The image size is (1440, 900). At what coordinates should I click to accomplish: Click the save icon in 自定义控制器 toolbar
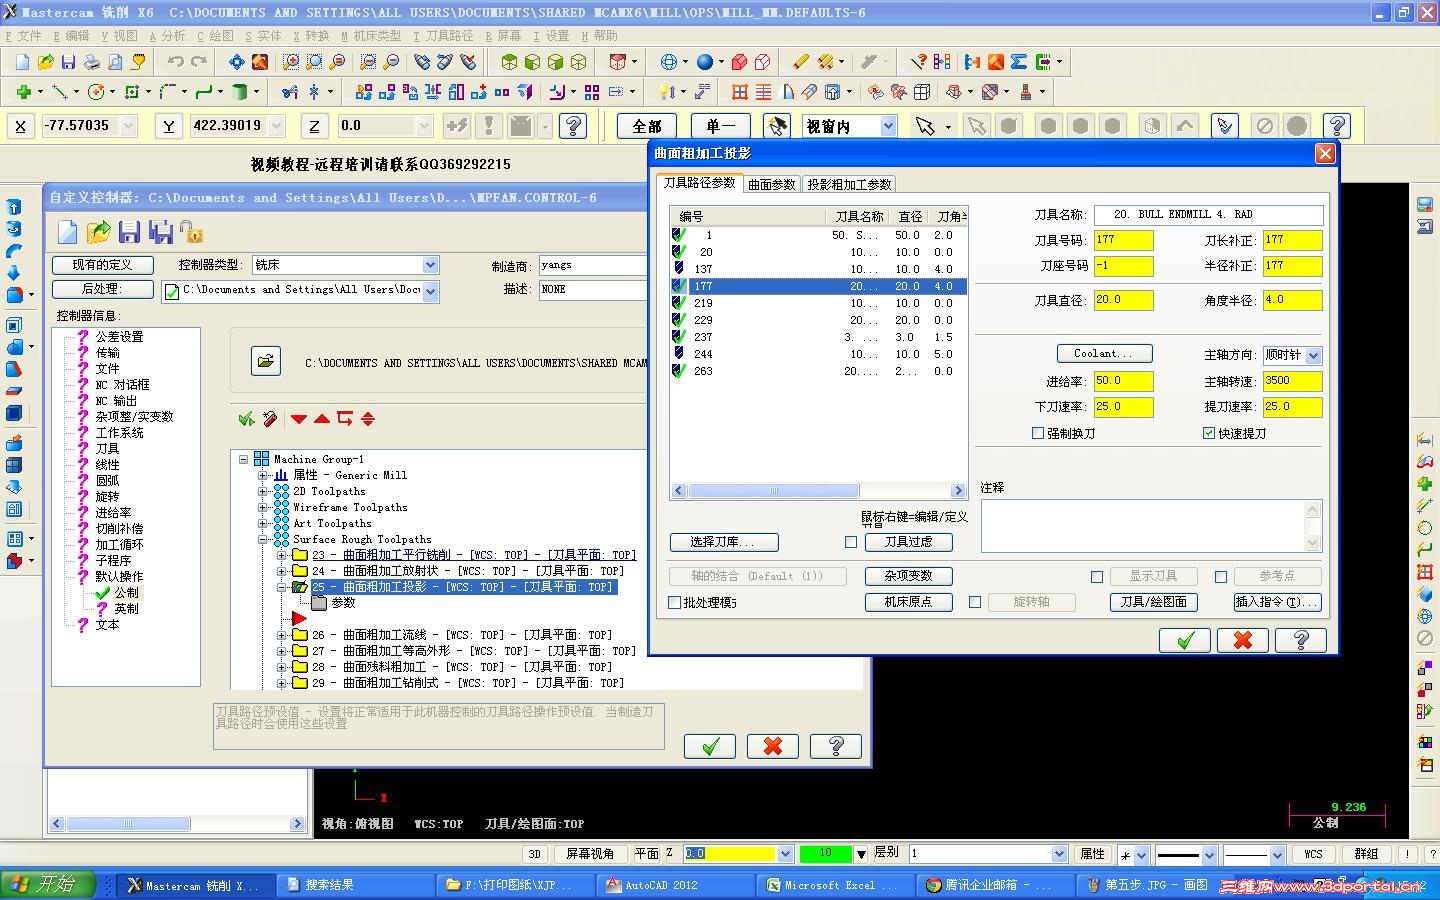pos(129,232)
